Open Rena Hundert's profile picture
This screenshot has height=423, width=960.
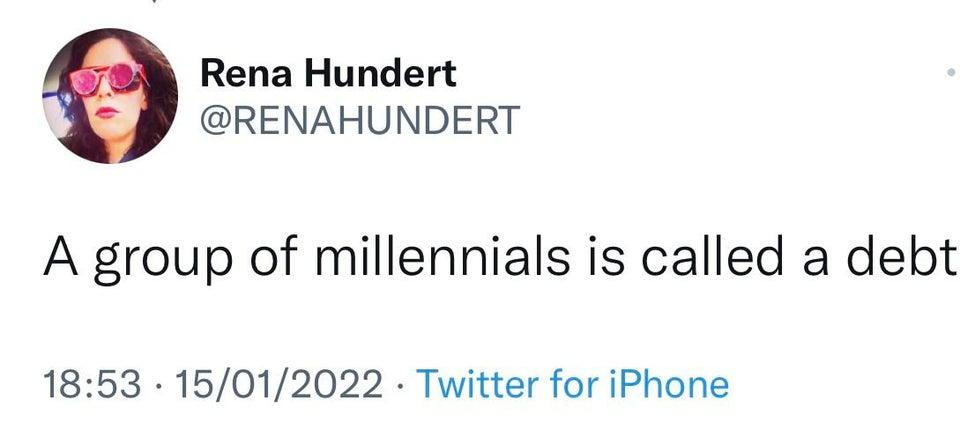(x=111, y=96)
